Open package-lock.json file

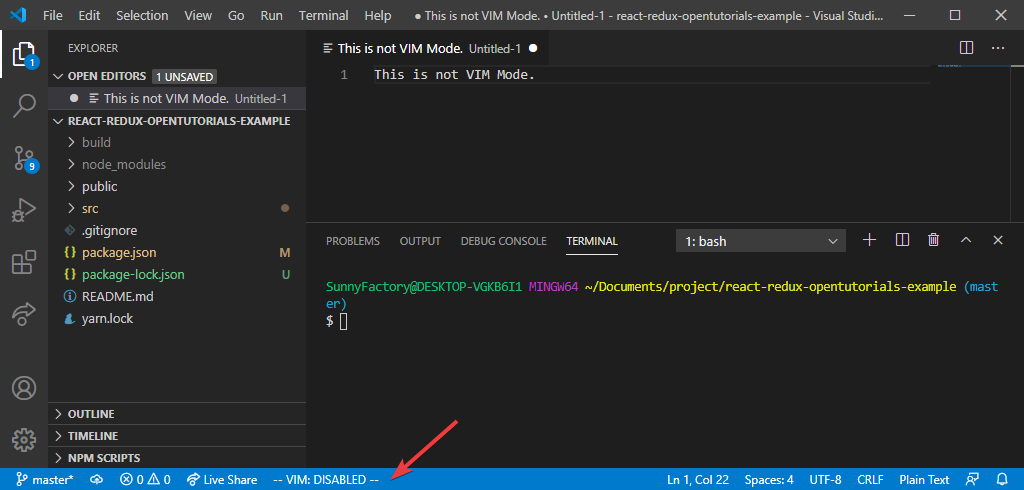click(x=133, y=274)
